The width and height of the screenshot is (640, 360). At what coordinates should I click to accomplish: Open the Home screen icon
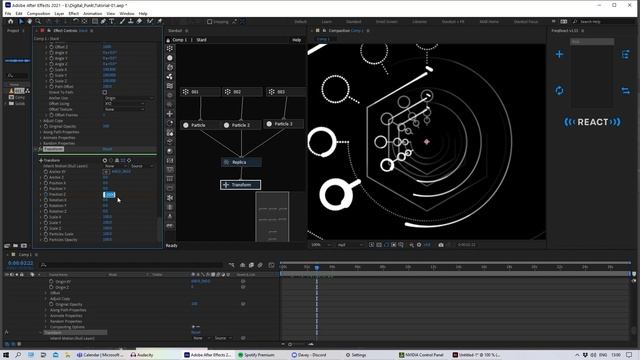(x=11, y=21)
